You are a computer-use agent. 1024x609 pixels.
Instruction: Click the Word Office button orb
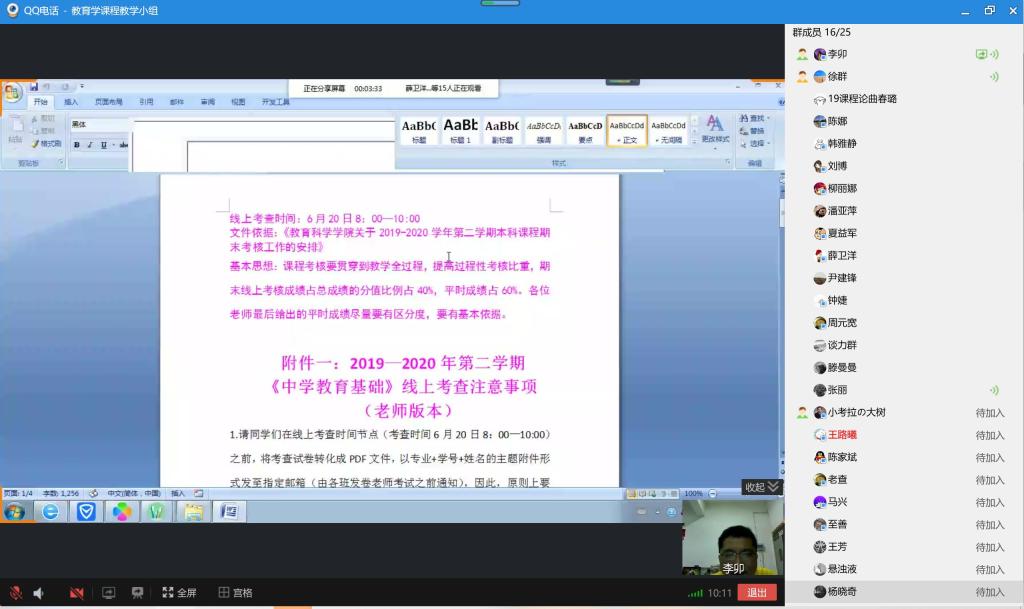(x=12, y=93)
